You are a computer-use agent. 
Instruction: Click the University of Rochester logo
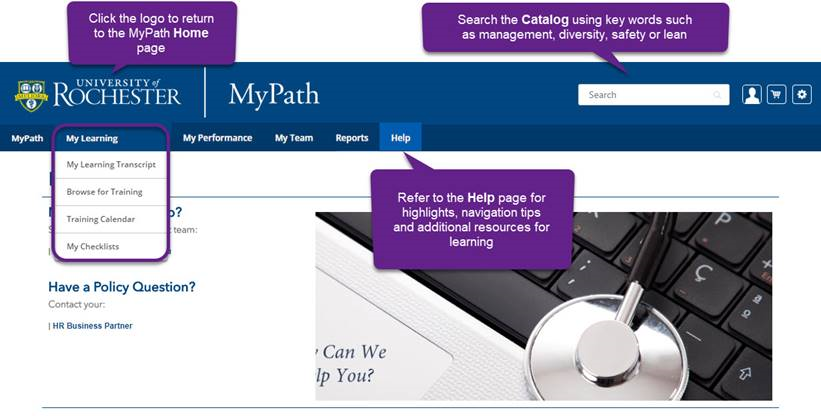(98, 95)
